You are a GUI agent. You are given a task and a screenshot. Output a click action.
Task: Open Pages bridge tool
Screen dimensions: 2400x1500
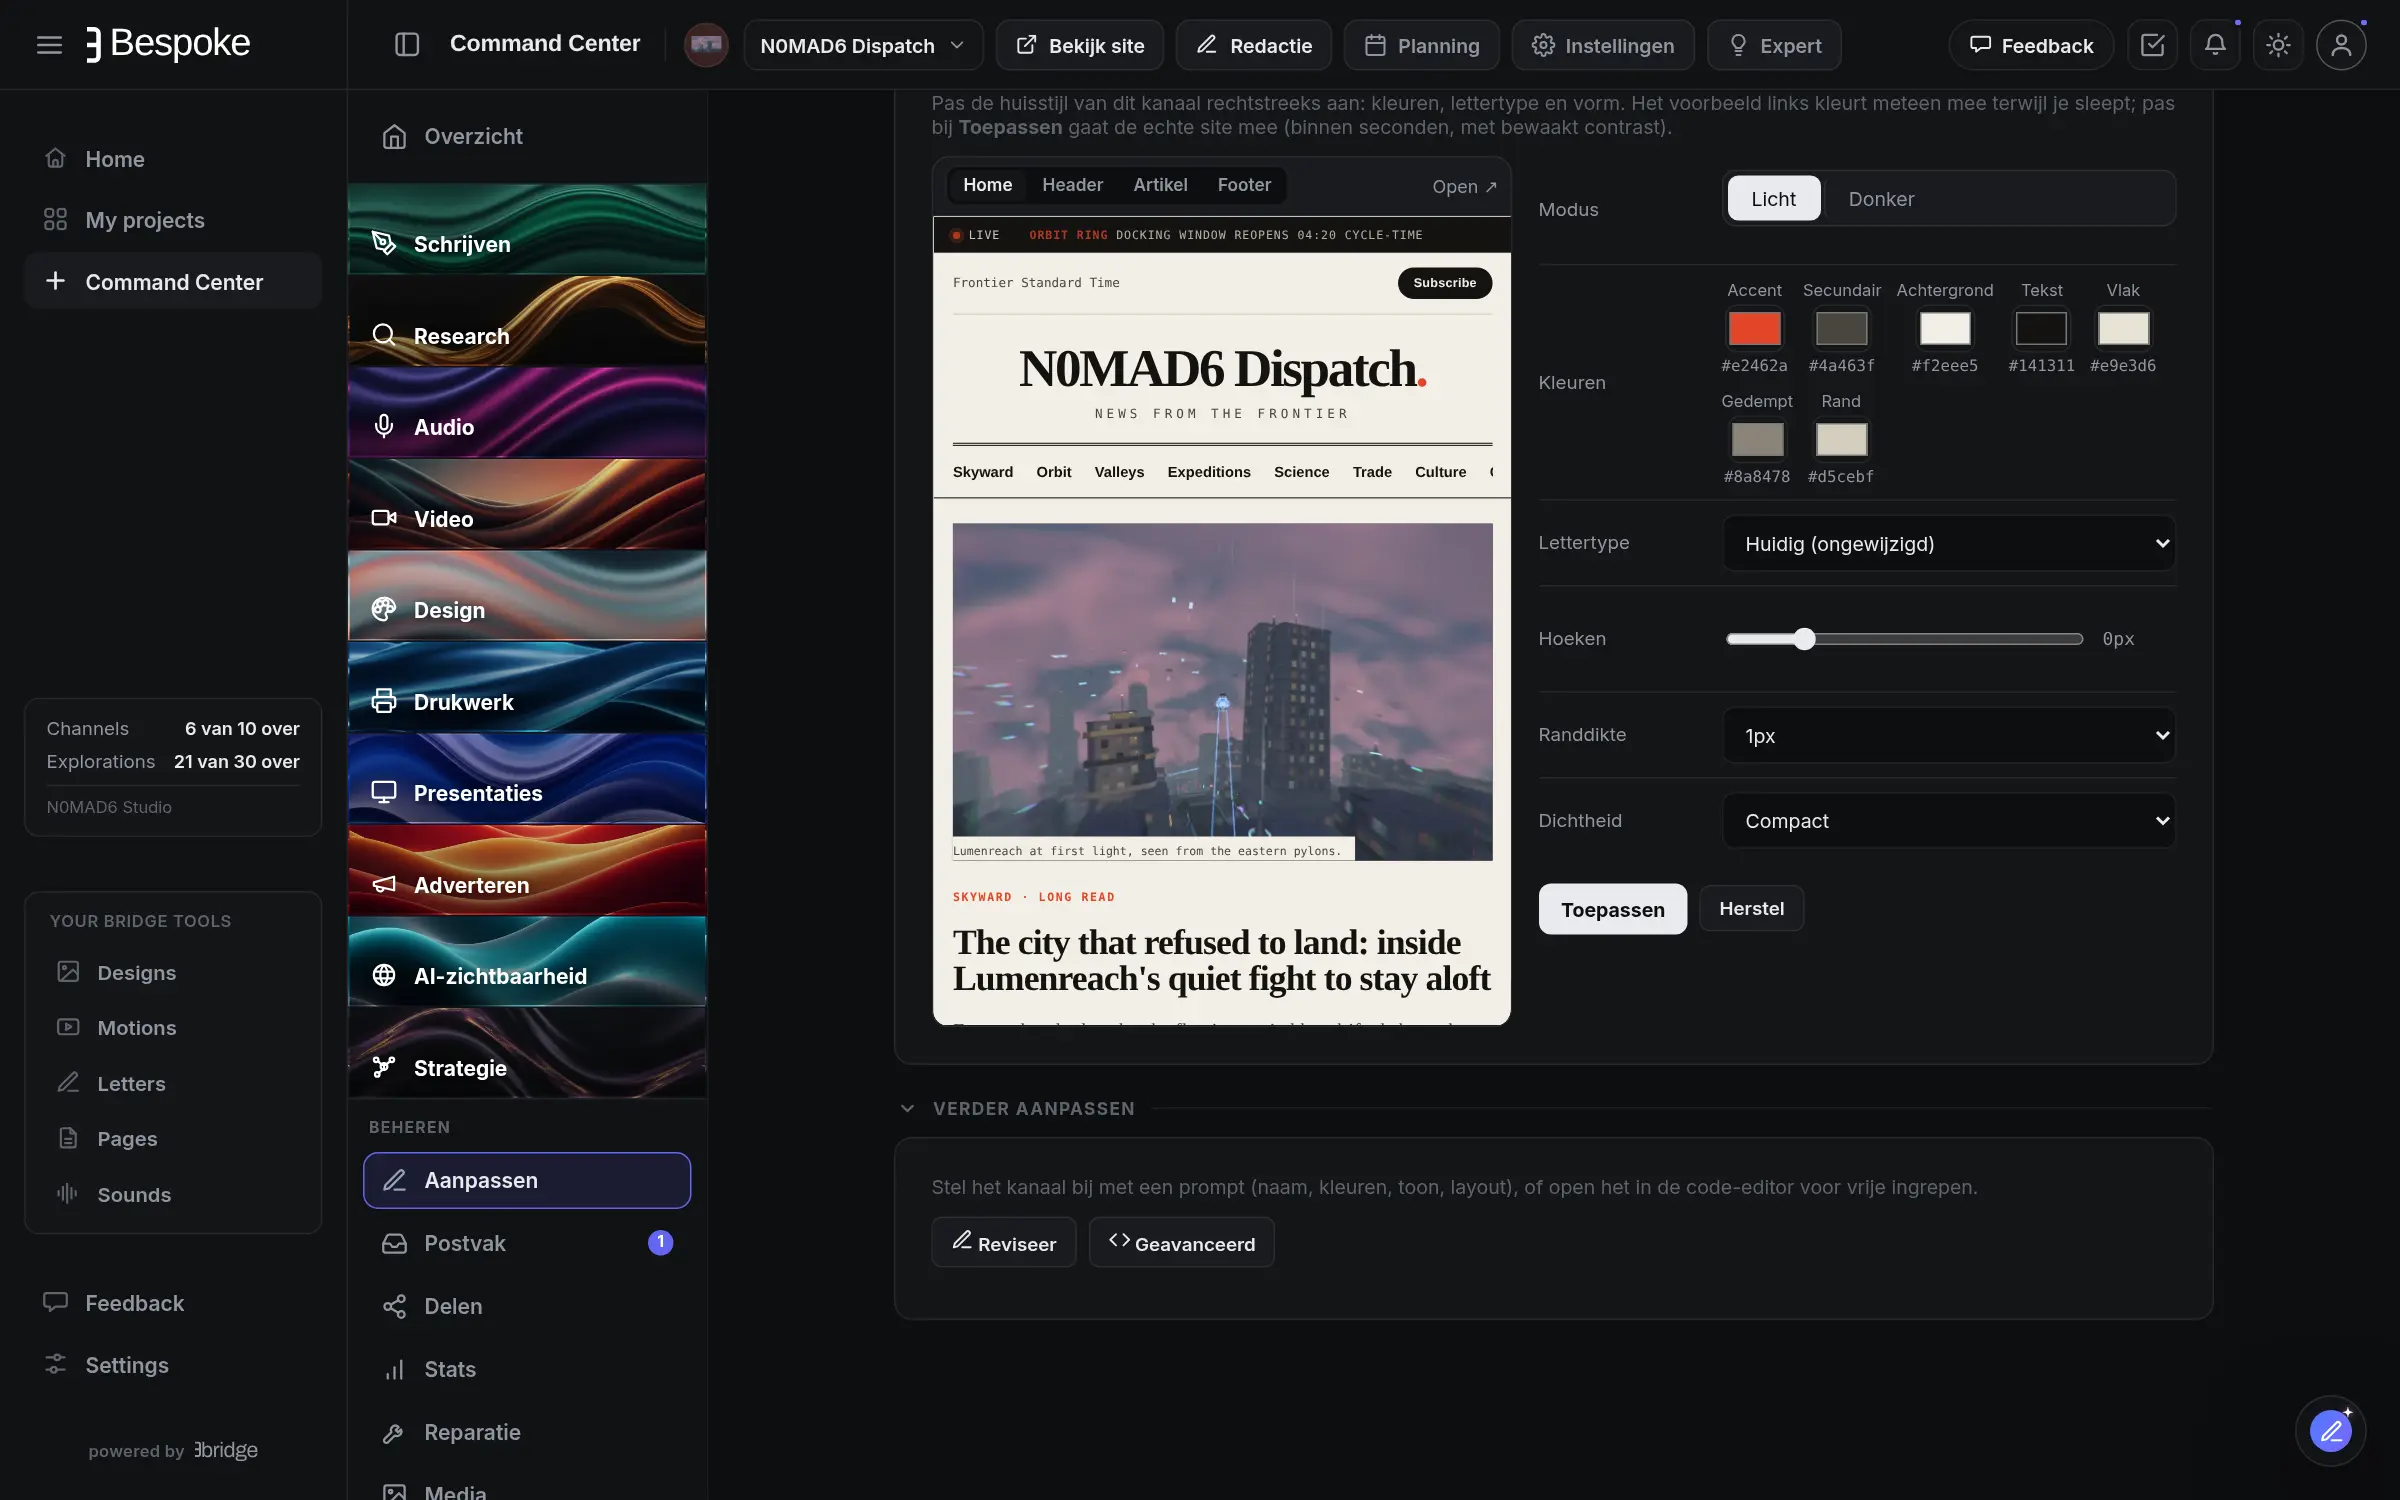(173, 1139)
